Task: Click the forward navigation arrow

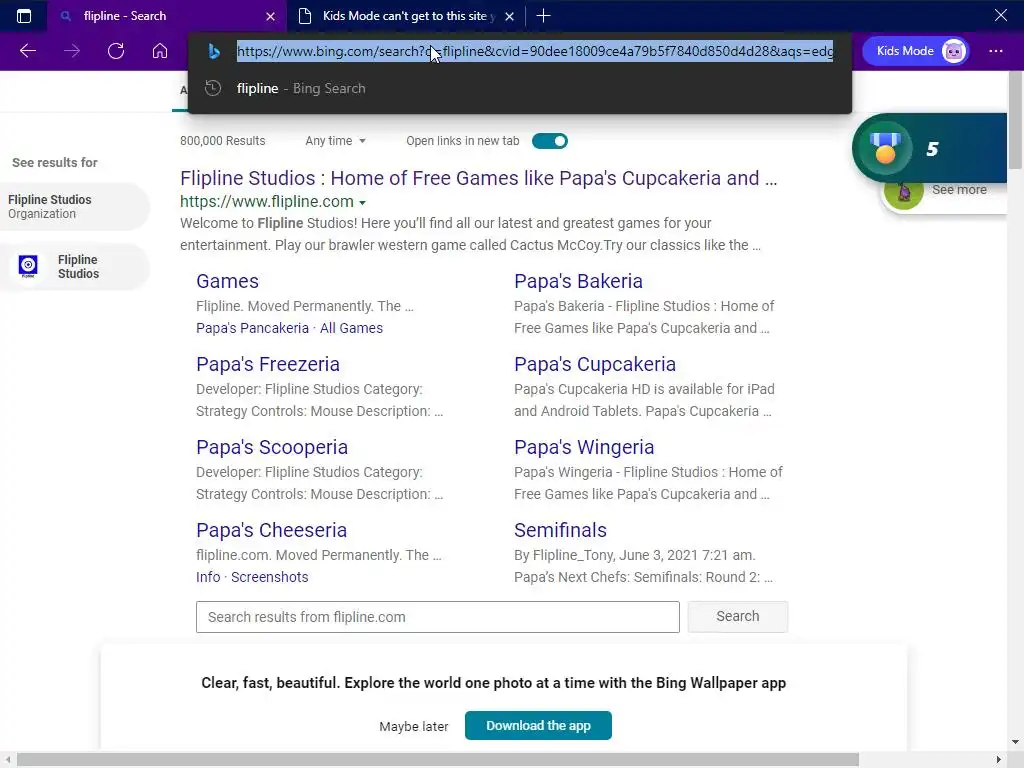Action: click(72, 51)
